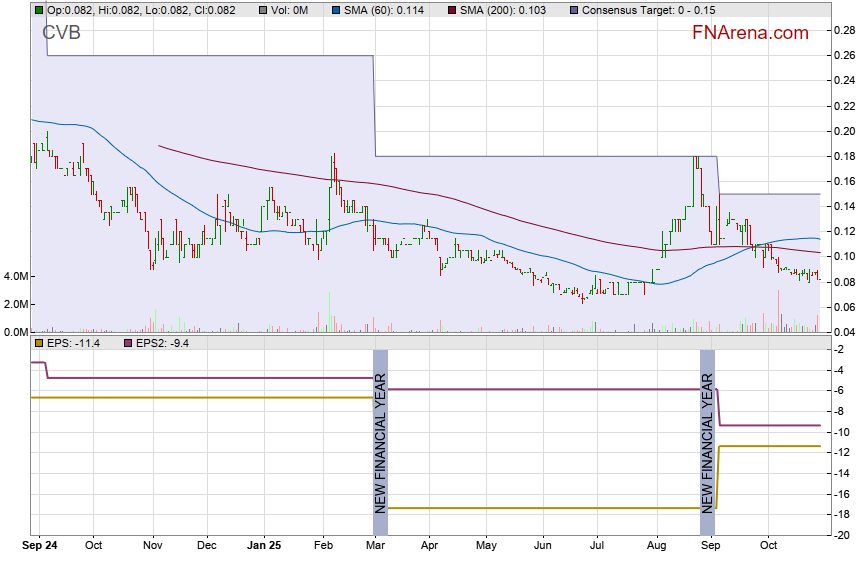Image resolution: width=859 pixels, height=566 pixels.
Task: Select the CVB ticker label
Action: click(x=61, y=33)
